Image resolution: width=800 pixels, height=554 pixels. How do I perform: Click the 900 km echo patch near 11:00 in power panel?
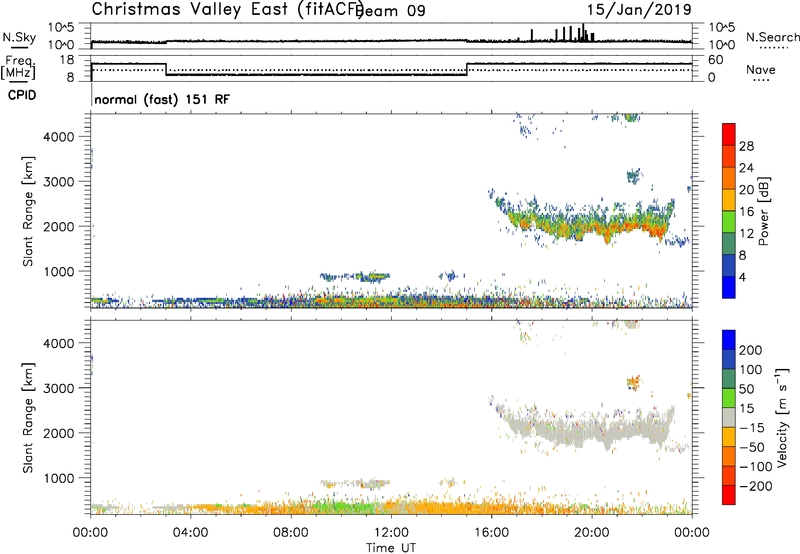click(372, 276)
